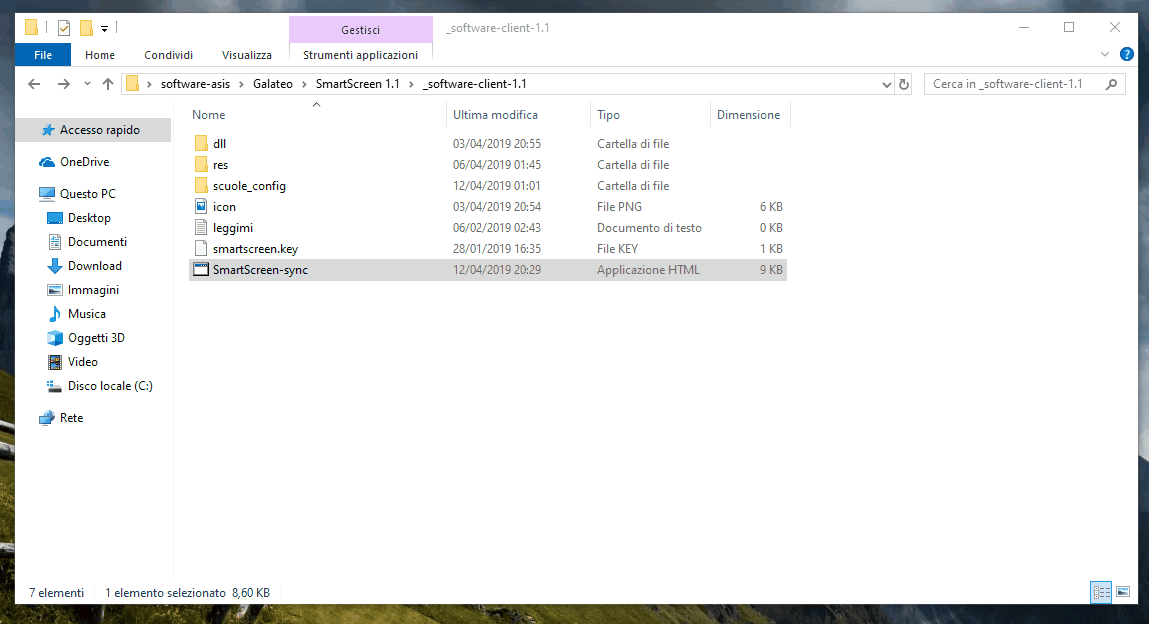Expand the ribbon with the chevron
1149x624 pixels.
pyautogui.click(x=1105, y=54)
